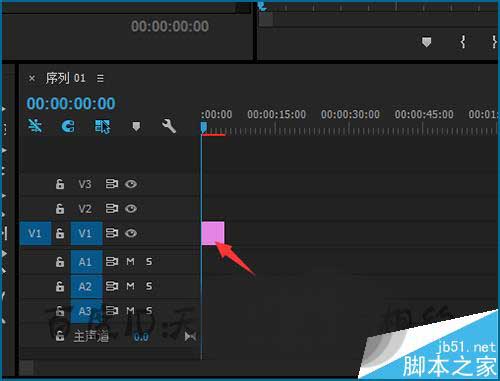Toggle lock on audio track A1
Viewport: 500px width, 381px height.
click(60, 262)
